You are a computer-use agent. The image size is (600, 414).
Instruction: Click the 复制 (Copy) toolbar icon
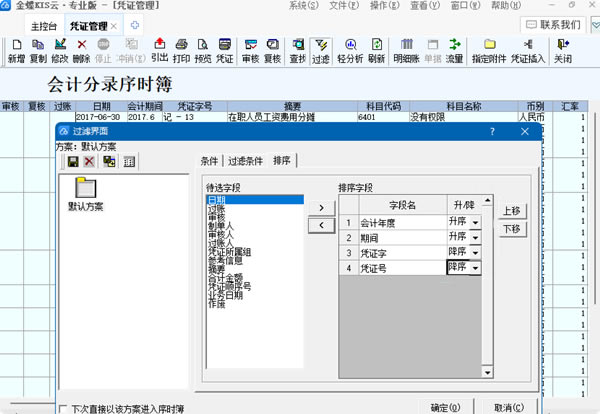tap(38, 51)
